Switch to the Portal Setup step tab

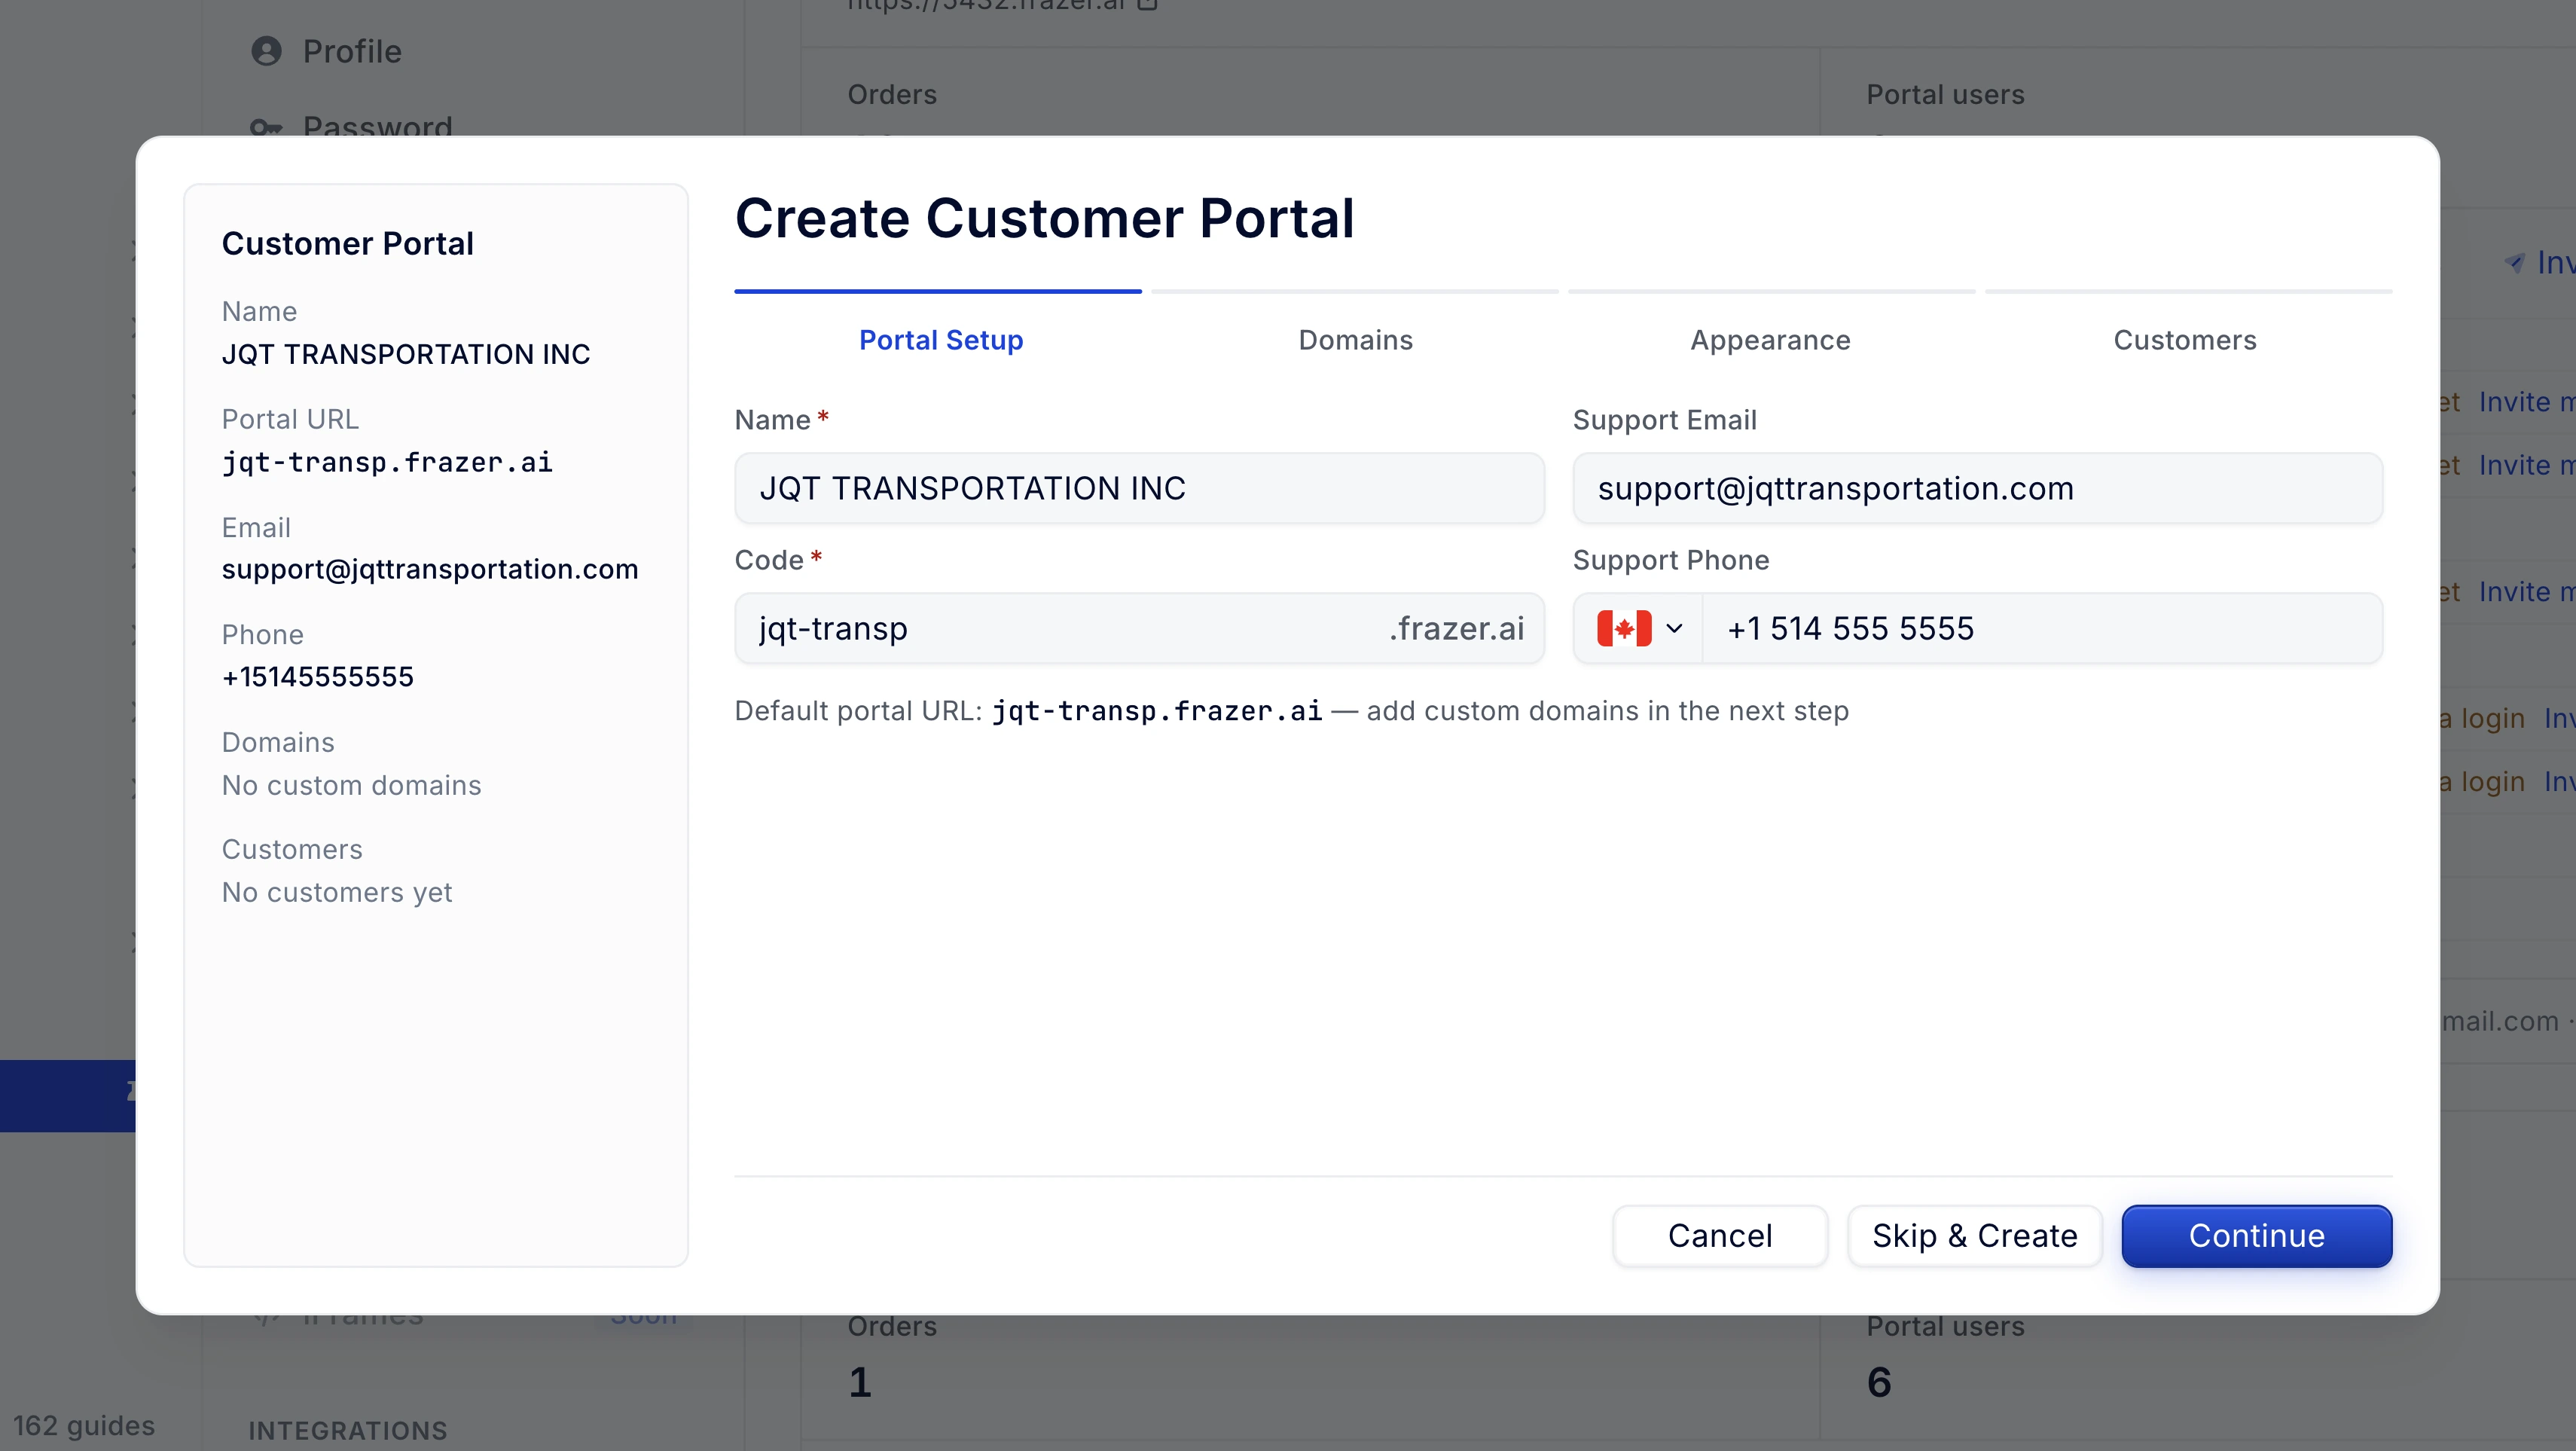pyautogui.click(x=940, y=340)
